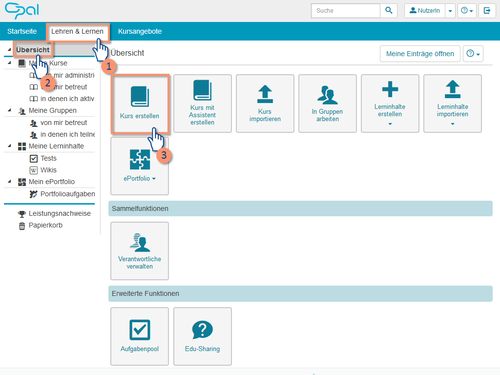Collapse the Meine Gruppen tree arrow
The image size is (500, 375).
coord(9,110)
